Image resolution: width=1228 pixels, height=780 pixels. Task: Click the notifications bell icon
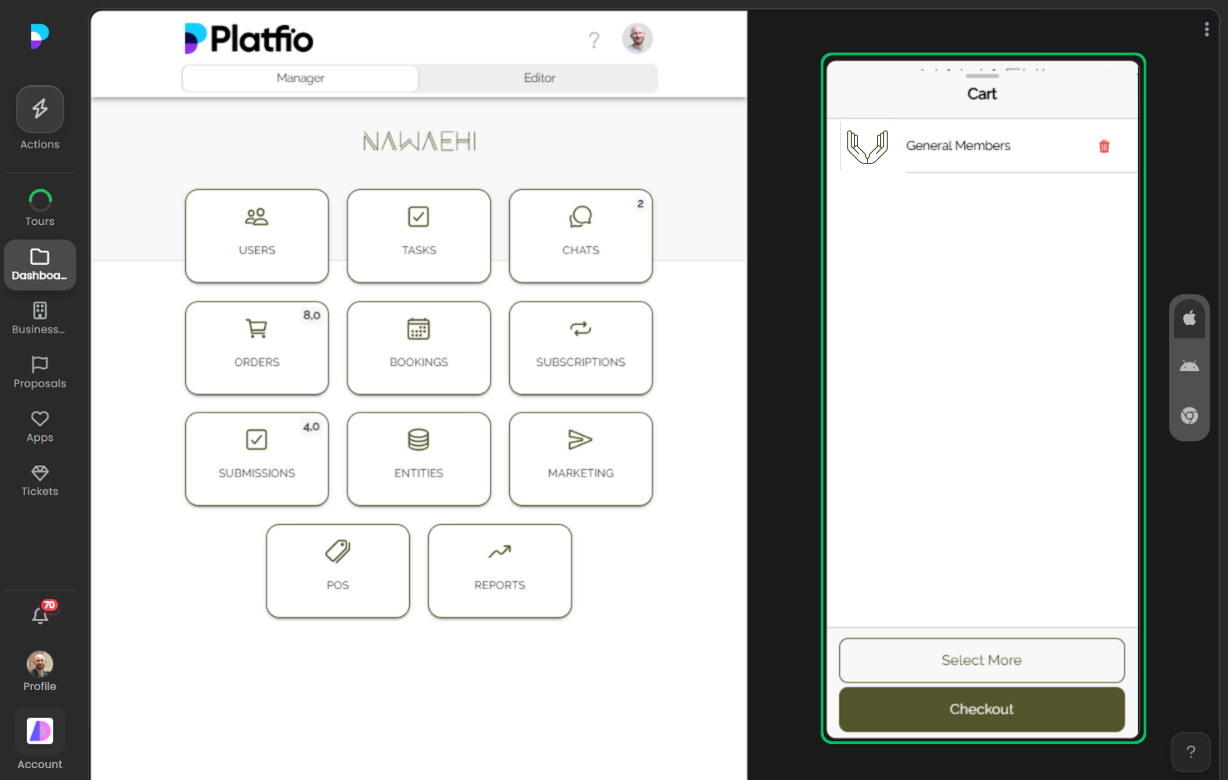point(40,616)
